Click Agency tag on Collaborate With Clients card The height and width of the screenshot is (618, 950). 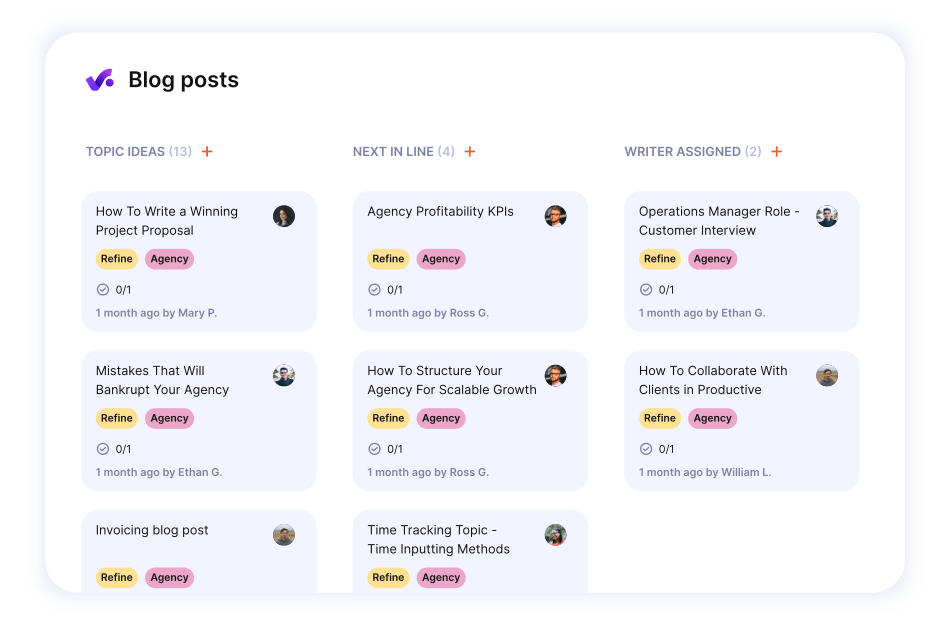coord(712,418)
